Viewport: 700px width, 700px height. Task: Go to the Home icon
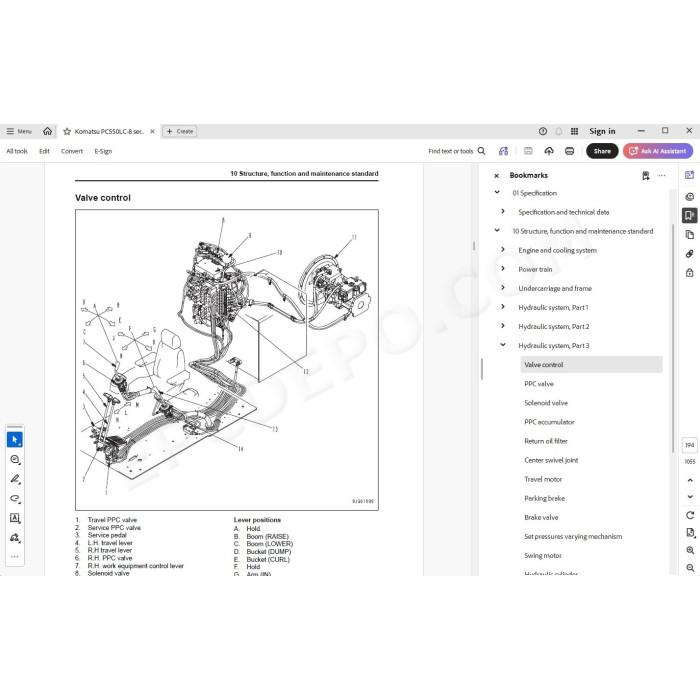pyautogui.click(x=47, y=131)
